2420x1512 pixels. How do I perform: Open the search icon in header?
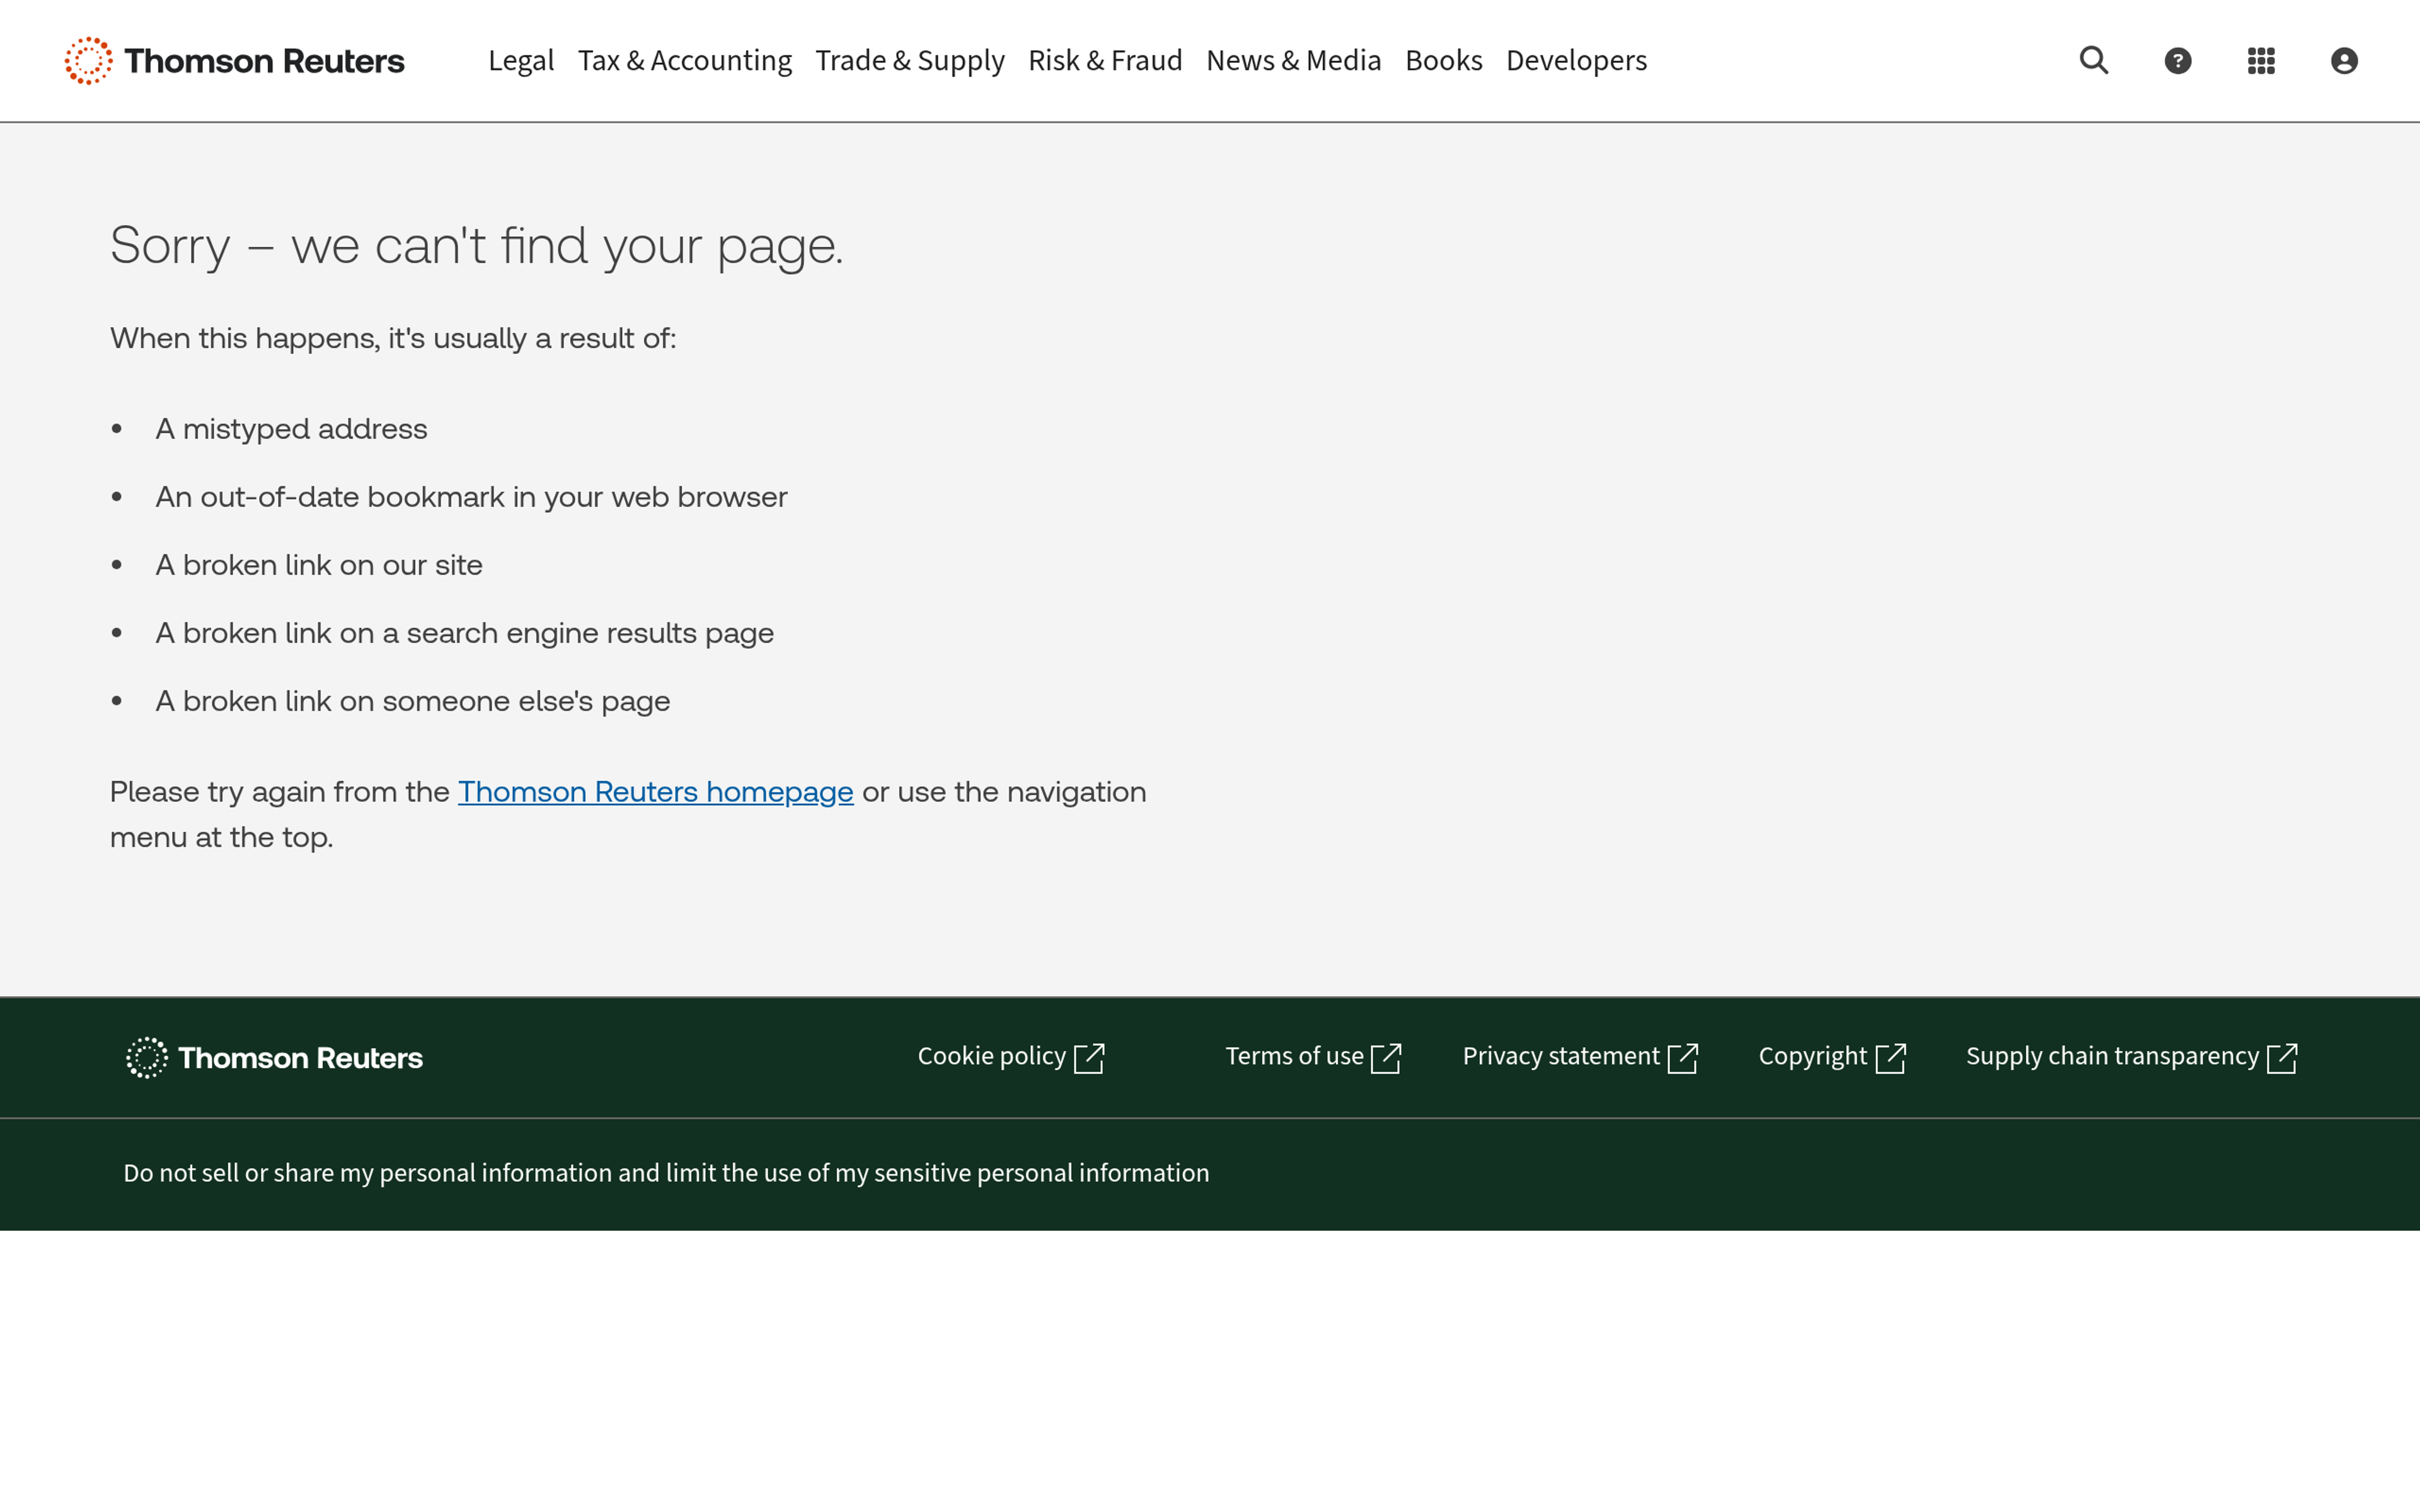point(2094,61)
